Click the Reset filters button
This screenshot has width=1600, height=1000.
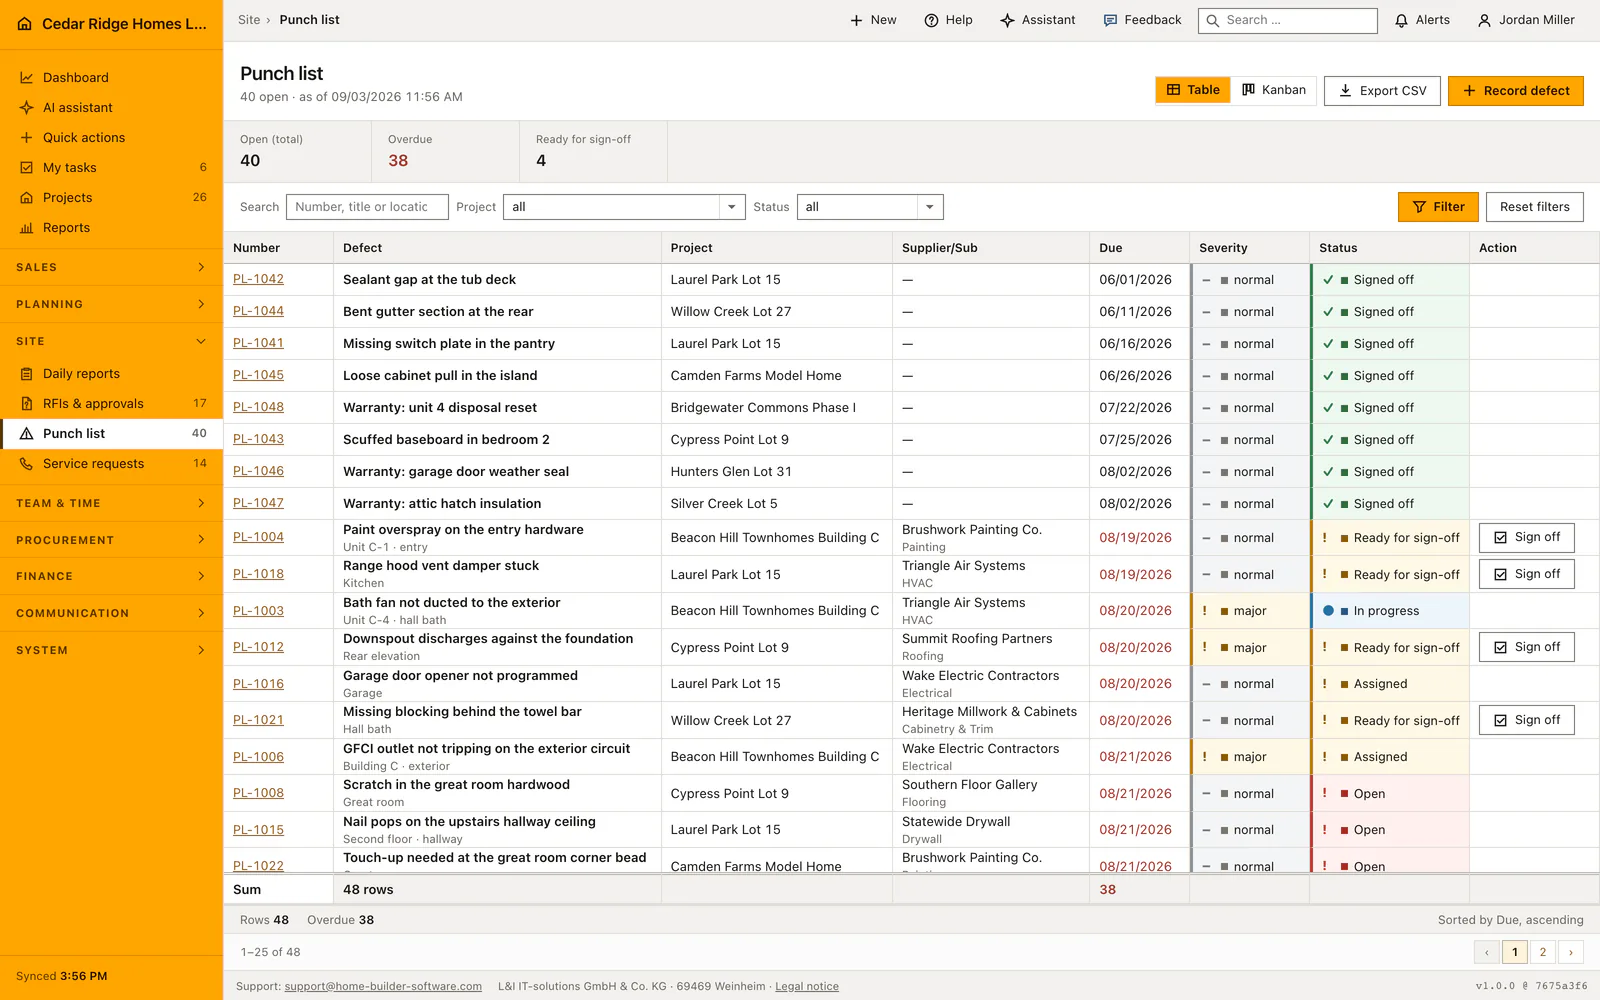[x=1534, y=207]
